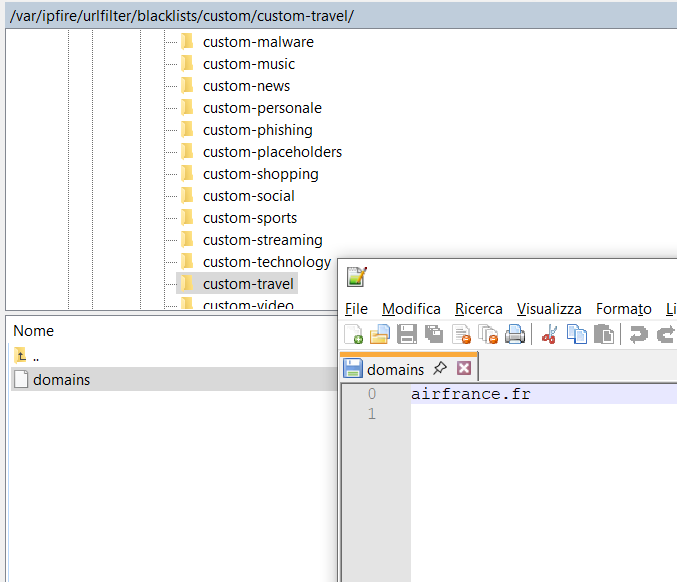Select the custom-malware folder
This screenshot has width=677, height=582.
click(258, 42)
